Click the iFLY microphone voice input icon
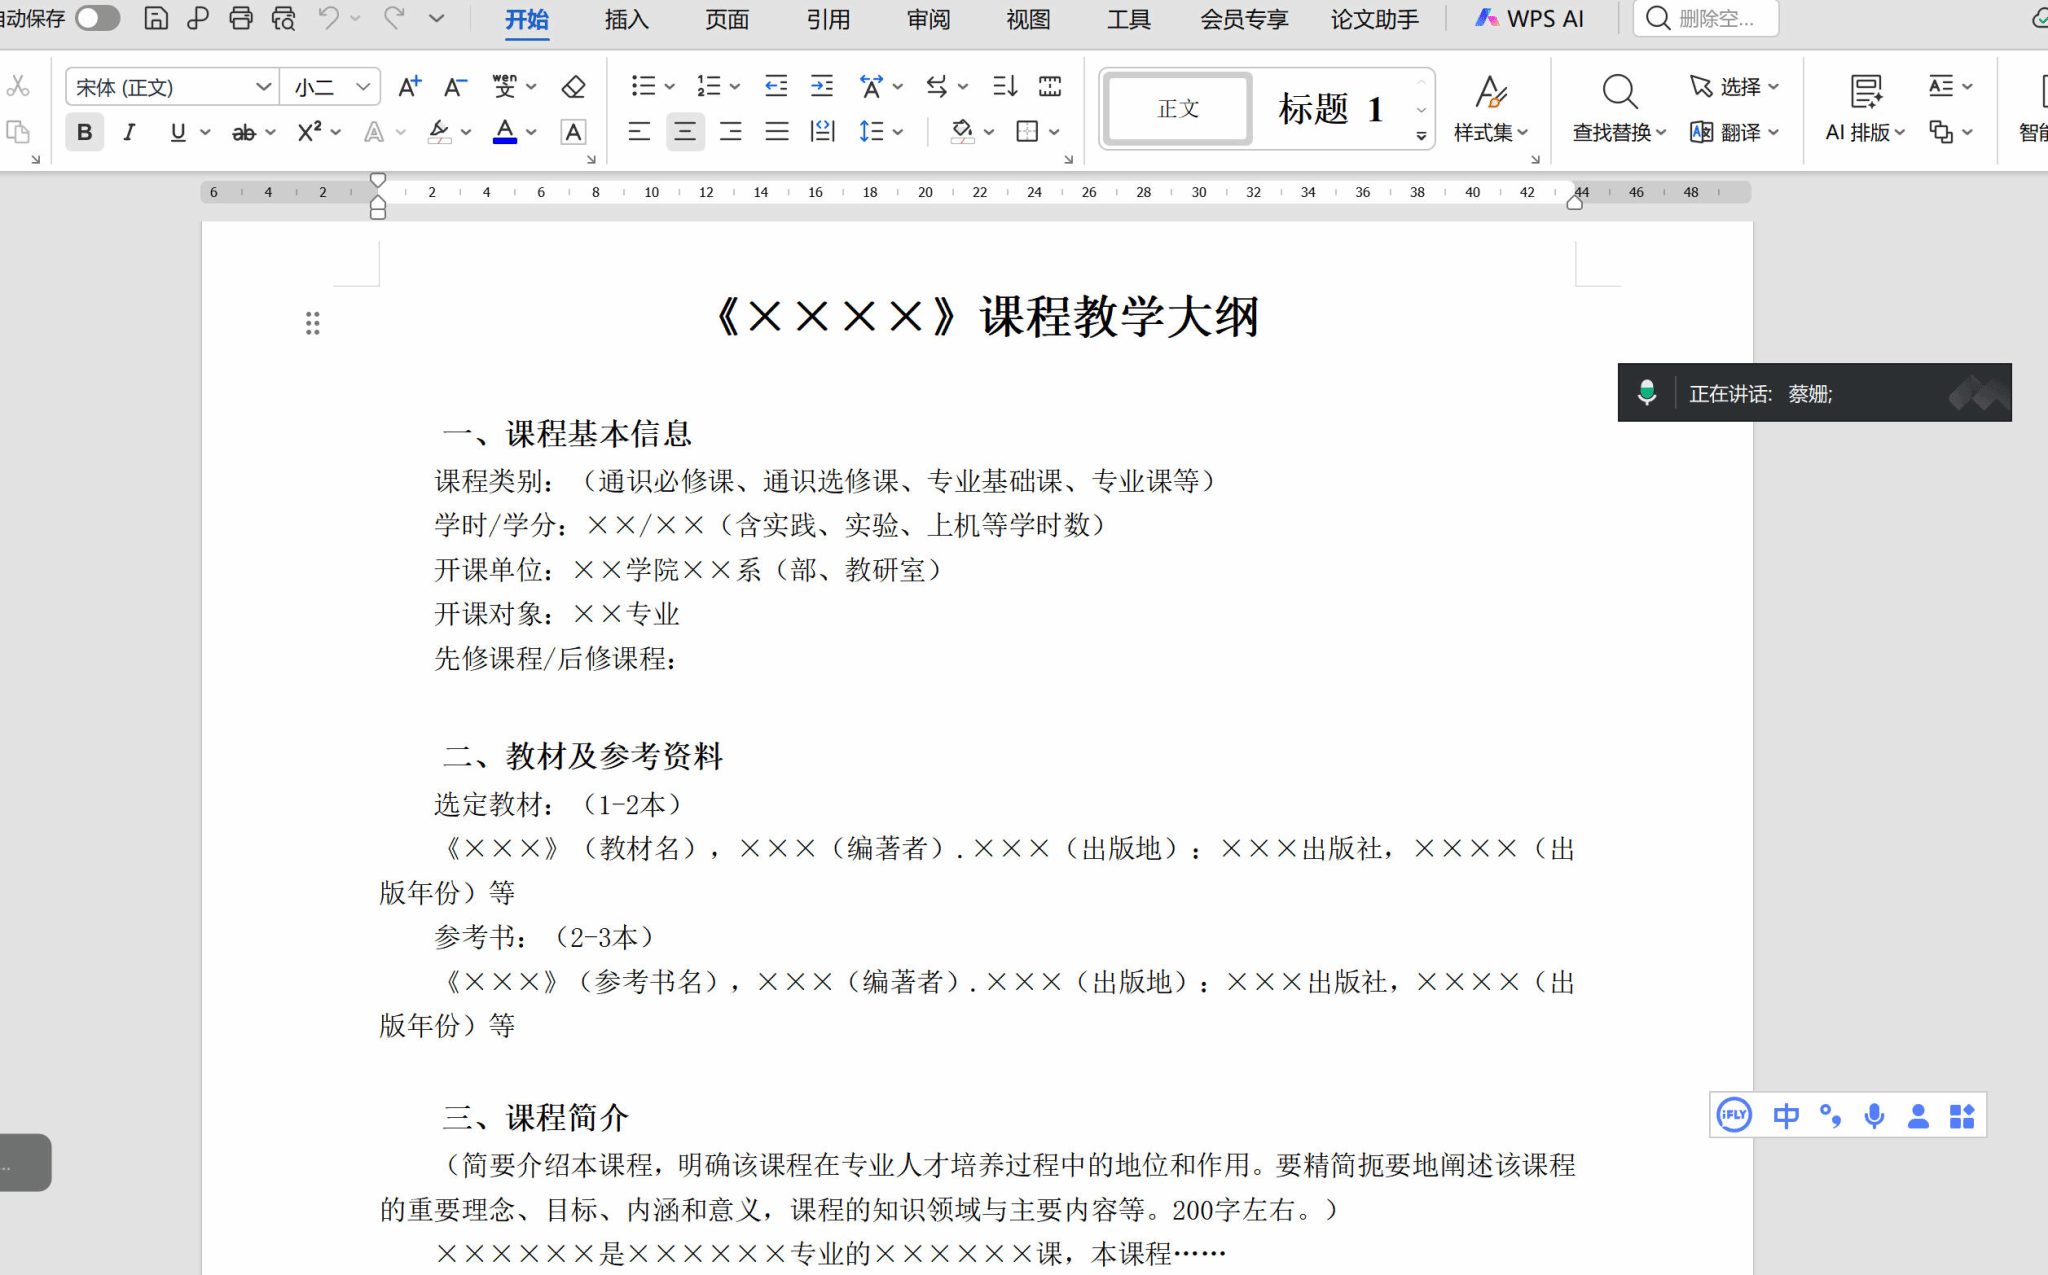The image size is (2048, 1275). pyautogui.click(x=1874, y=1116)
